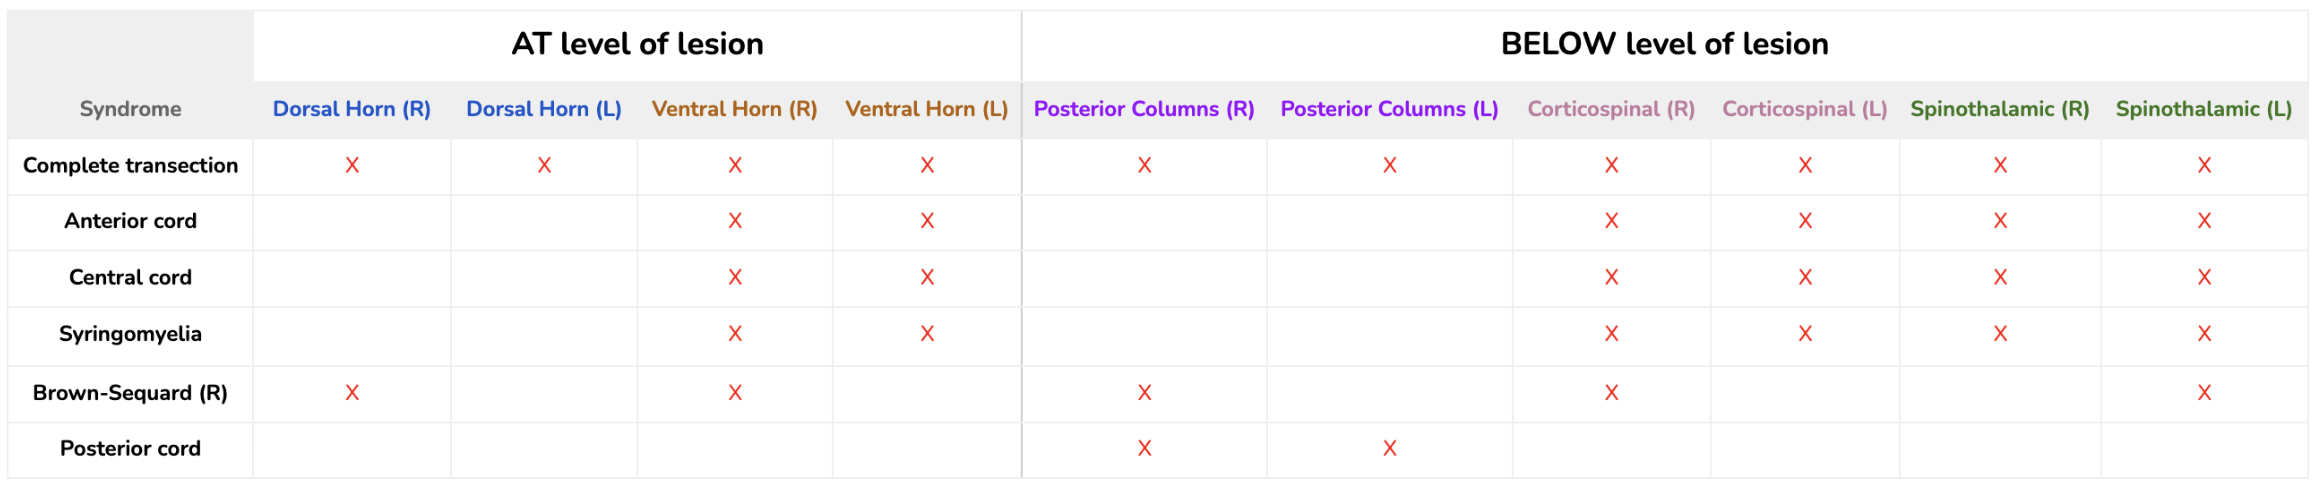Select the Brown-Sequard (R) row label
The height and width of the screenshot is (492, 2320).
(x=130, y=393)
